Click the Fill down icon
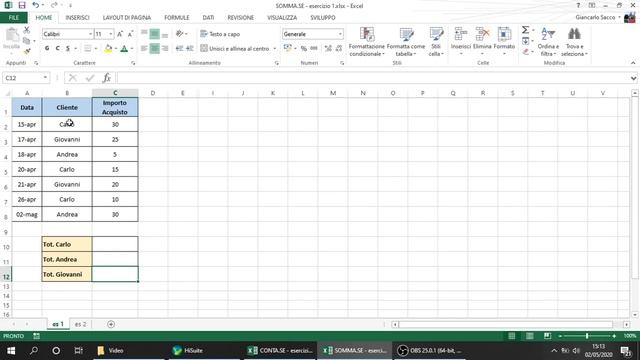The width and height of the screenshot is (640, 360). pos(526,41)
